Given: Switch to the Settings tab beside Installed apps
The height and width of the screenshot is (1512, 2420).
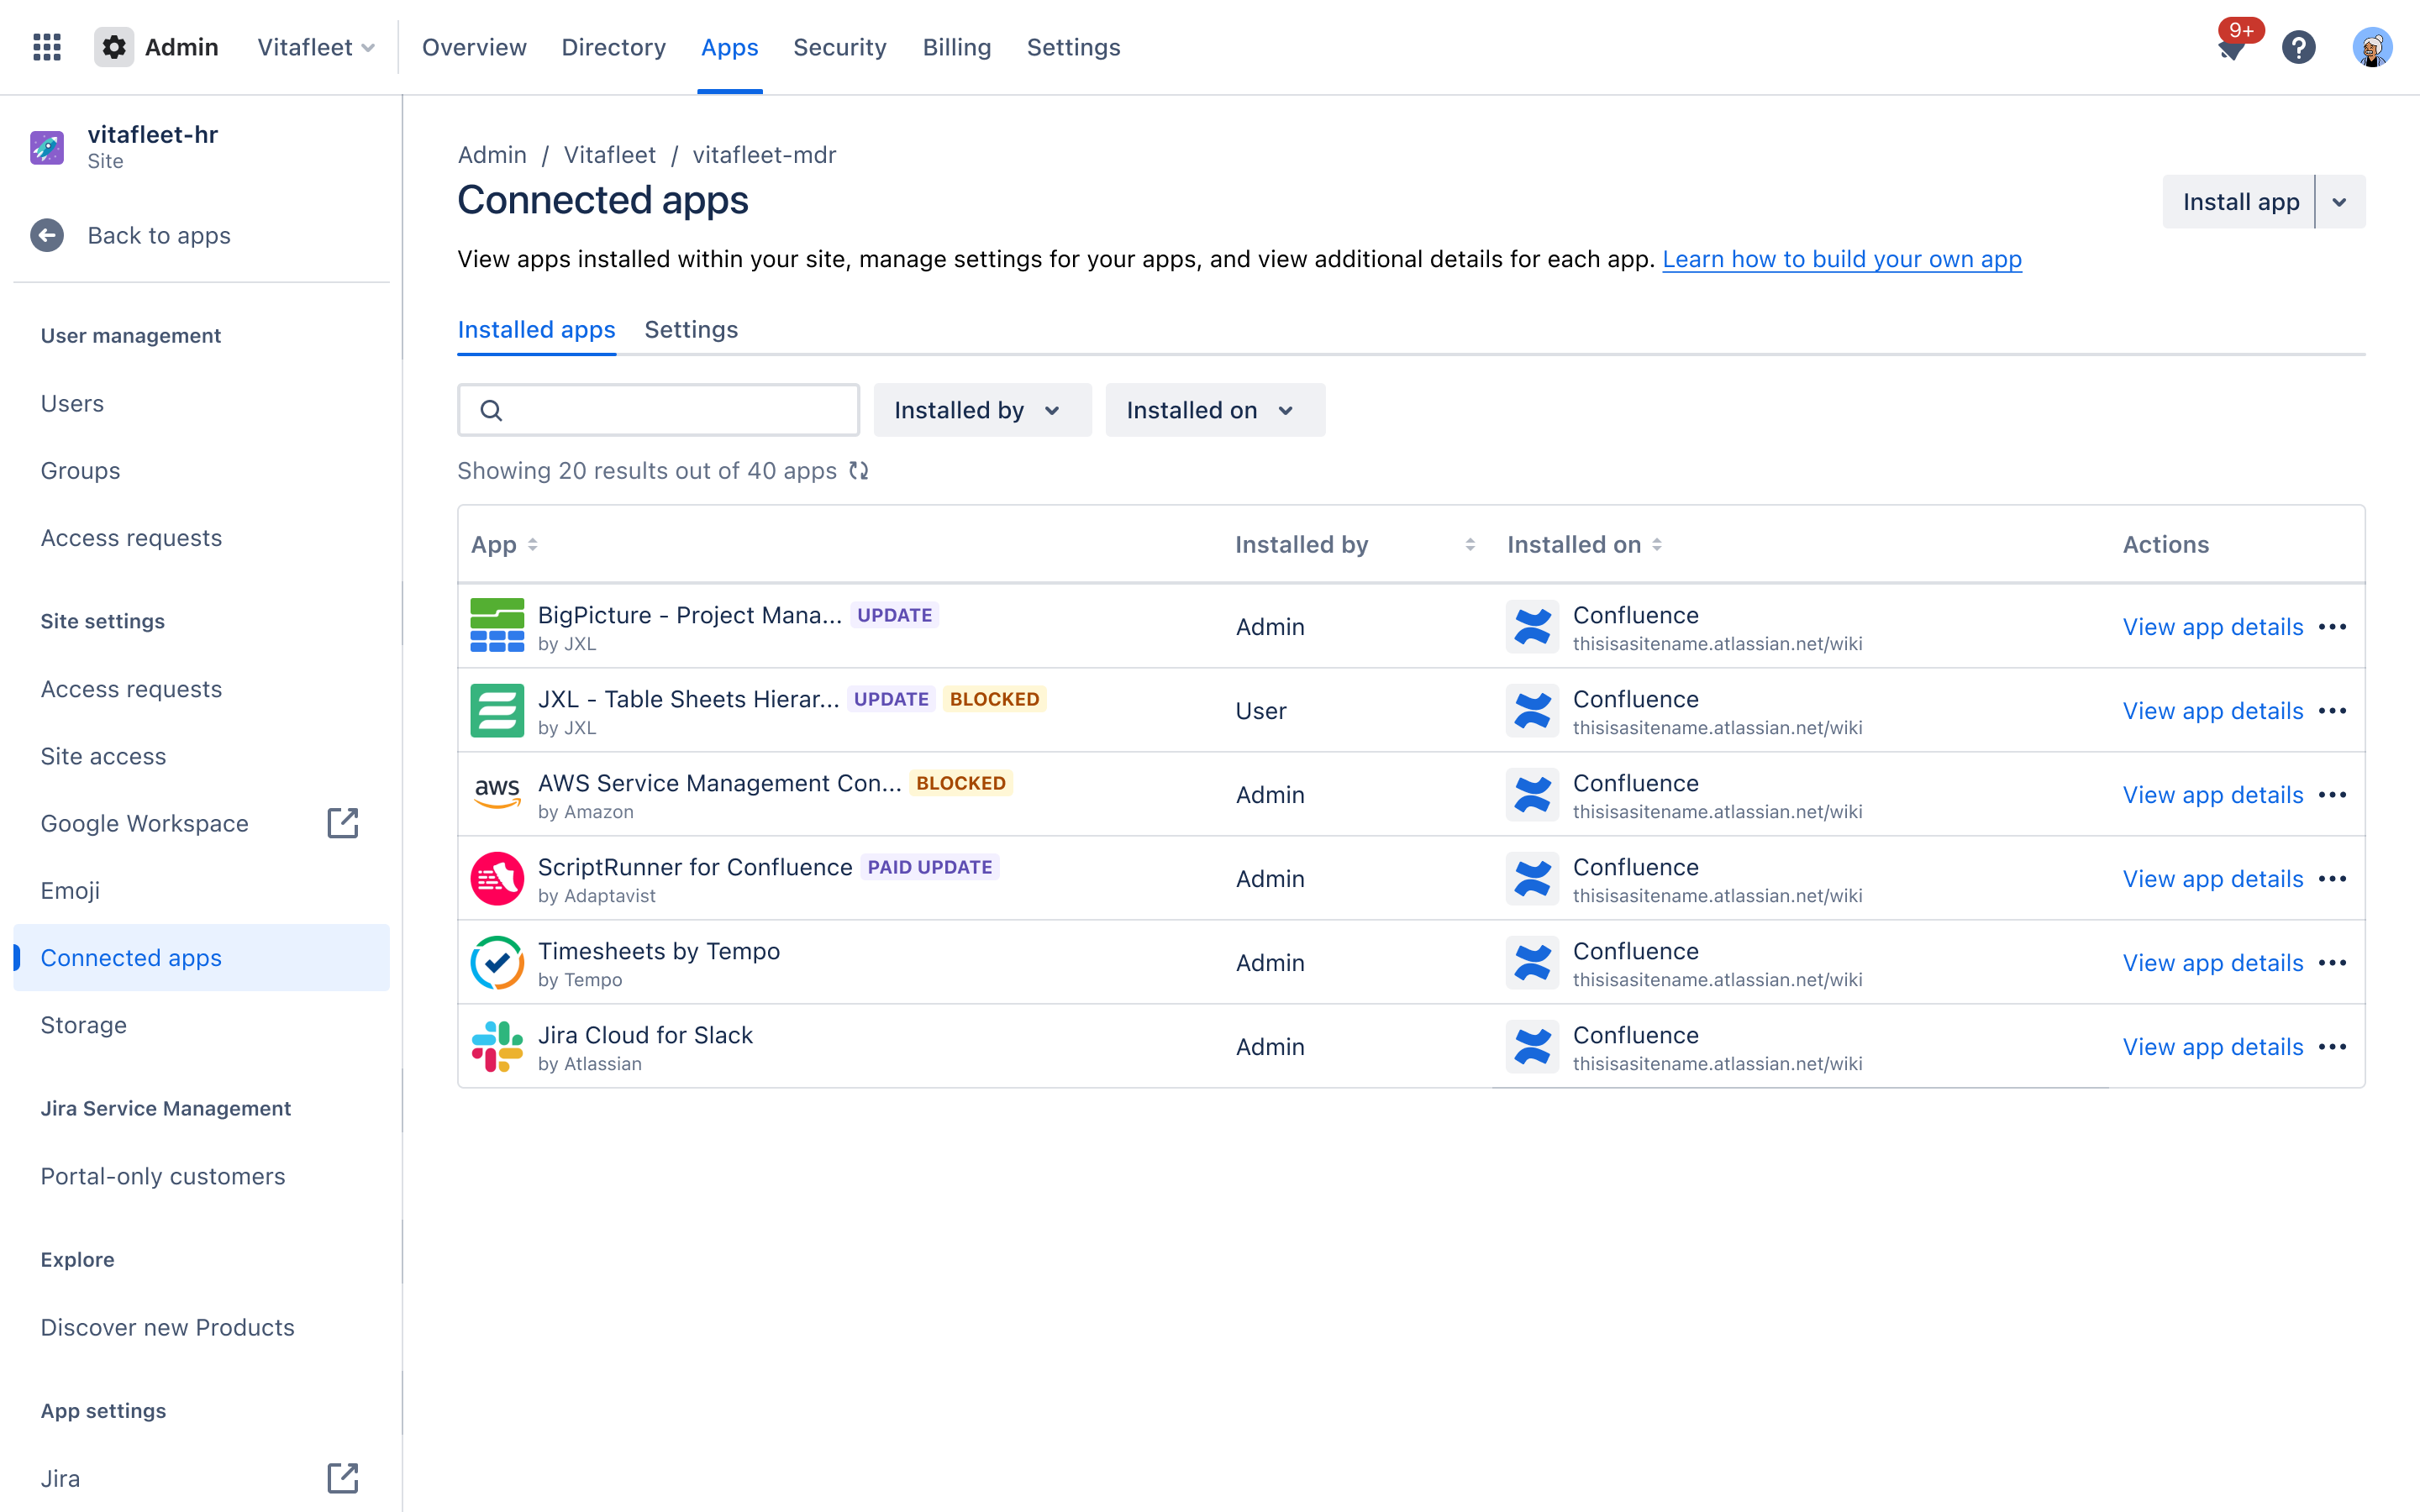Looking at the screenshot, I should 691,330.
